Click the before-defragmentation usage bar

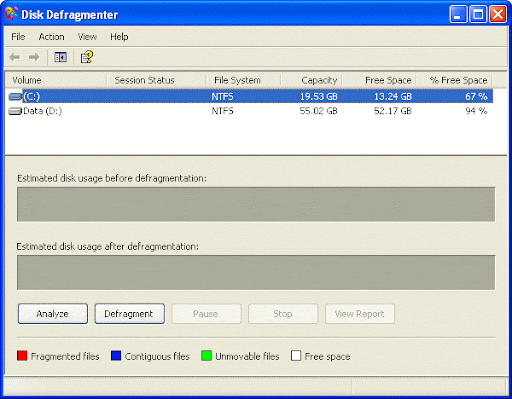(x=256, y=204)
